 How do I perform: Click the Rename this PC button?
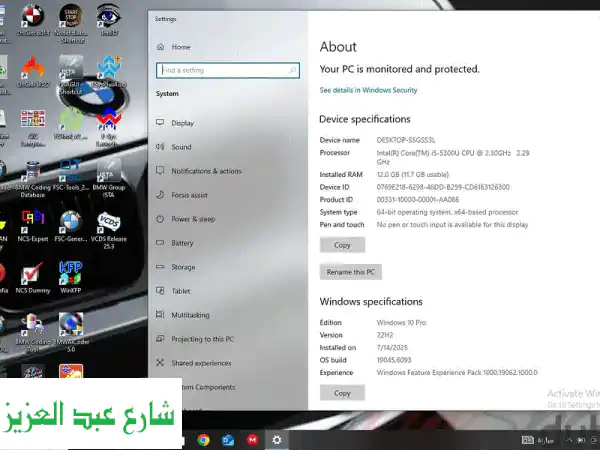(351, 272)
